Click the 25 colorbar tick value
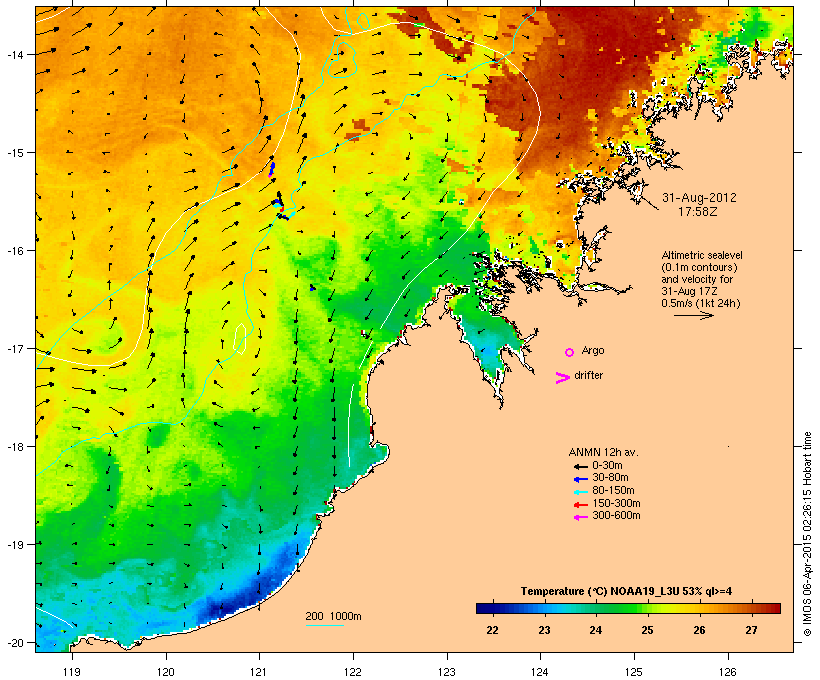 647,630
